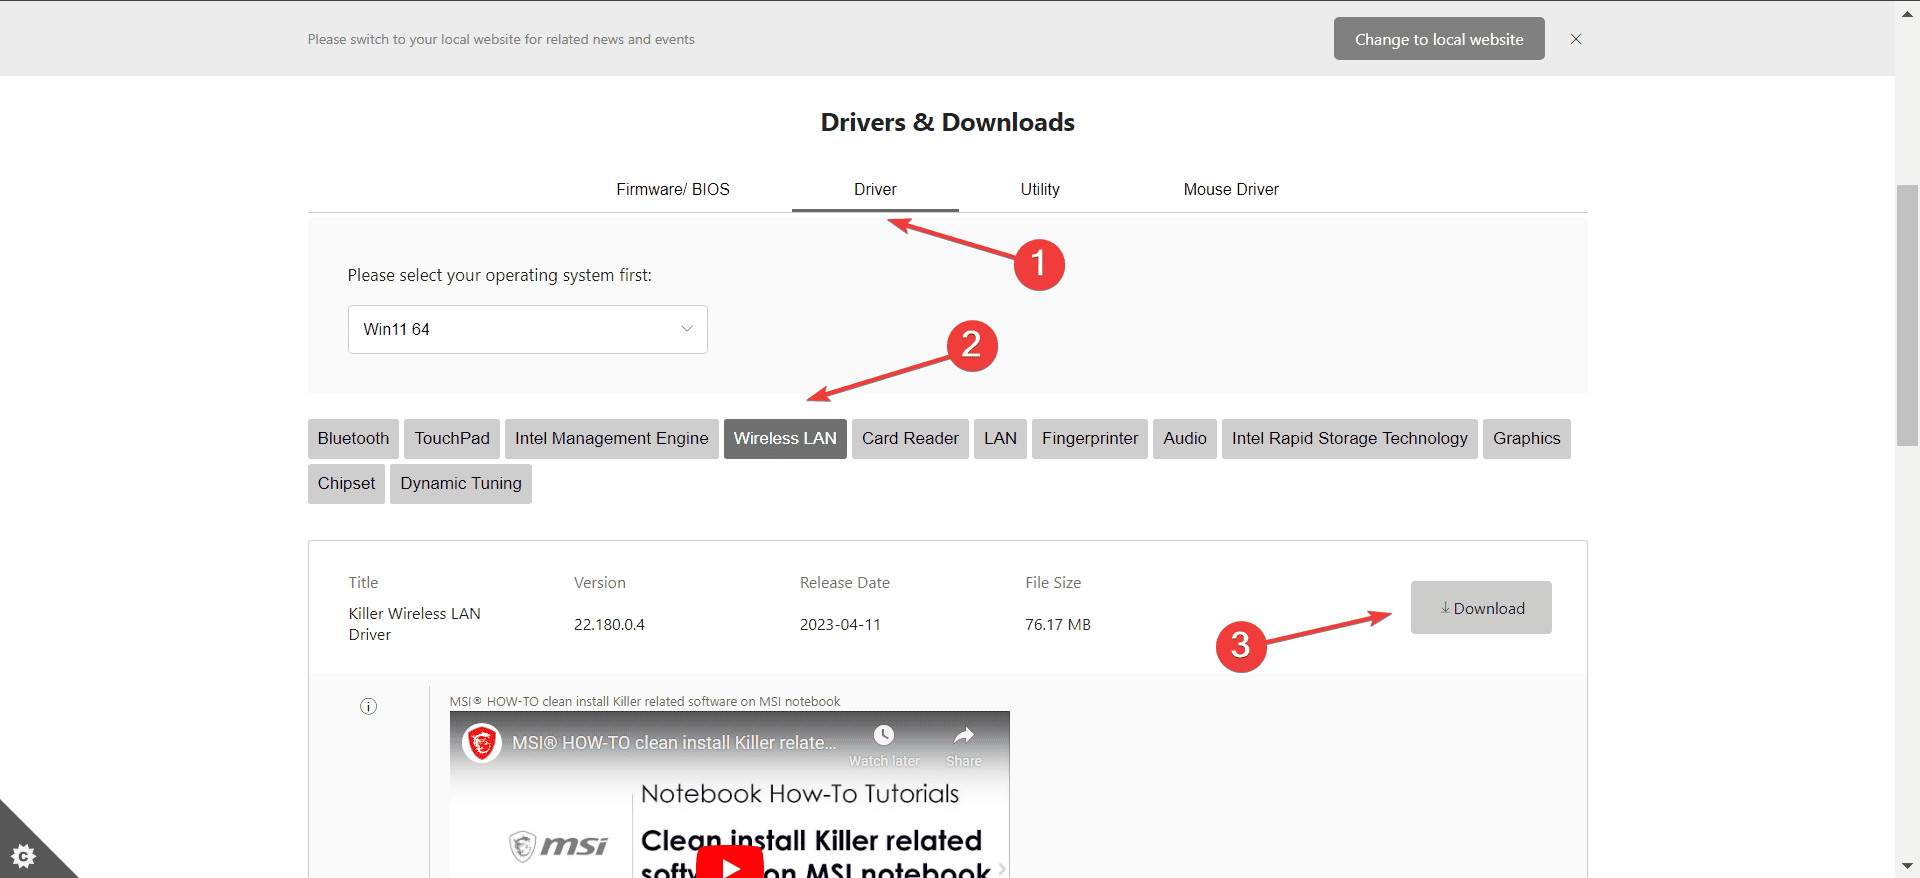Click the video Share arrow icon

(964, 736)
